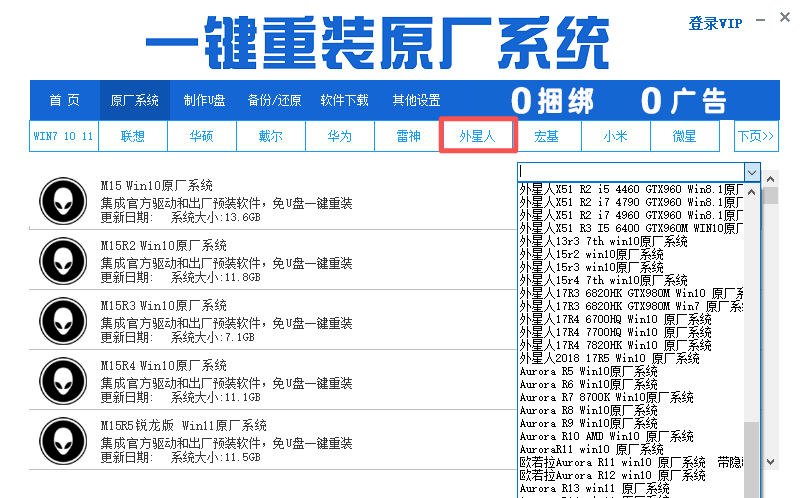The height and width of the screenshot is (498, 808).
Task: Minimize the application window
Action: 761,20
